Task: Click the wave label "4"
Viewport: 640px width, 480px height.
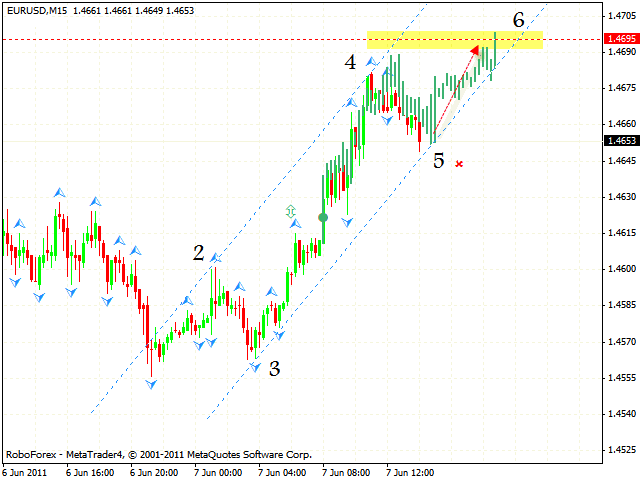Action: 350,62
